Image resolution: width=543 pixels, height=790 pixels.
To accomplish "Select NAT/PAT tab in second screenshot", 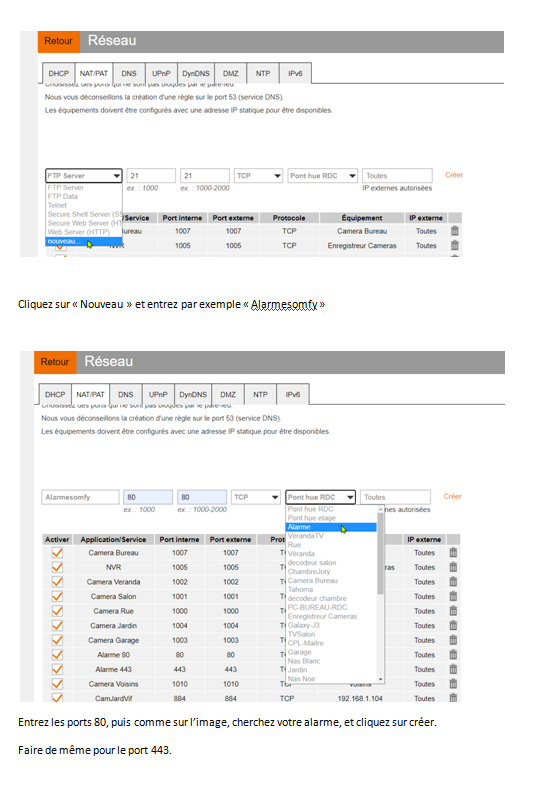I will (90, 395).
